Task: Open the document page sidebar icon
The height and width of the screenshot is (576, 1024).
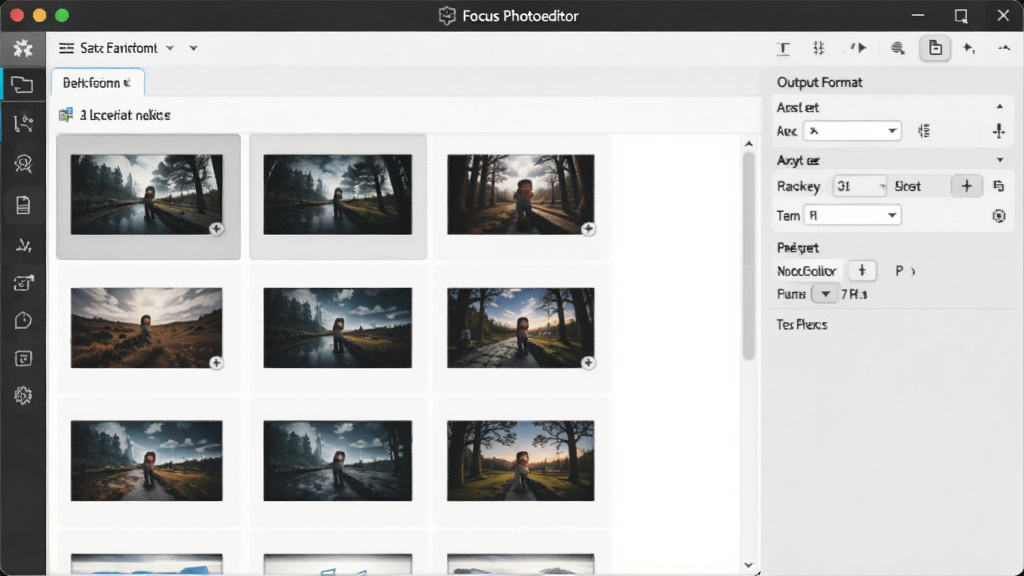Action: 23,205
